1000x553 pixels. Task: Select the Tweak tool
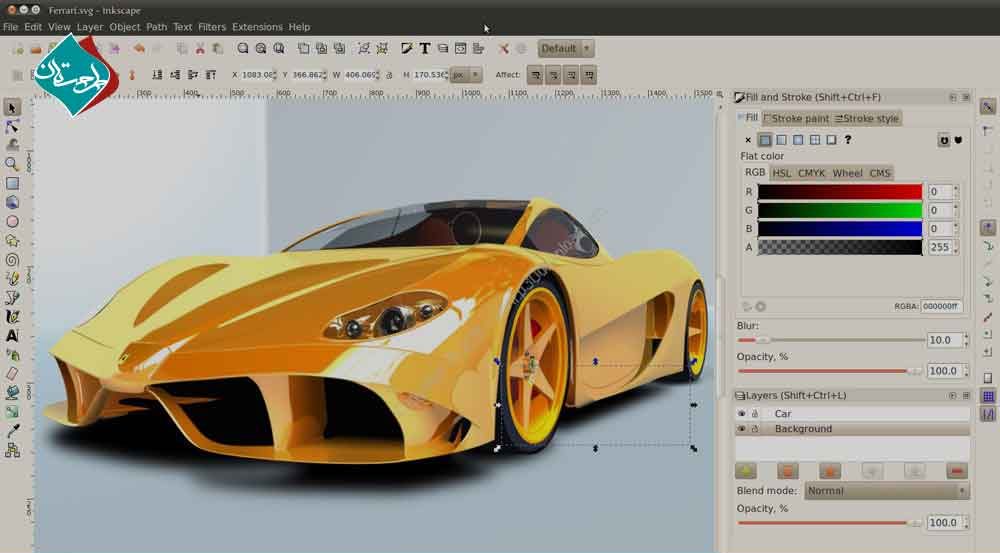point(12,145)
